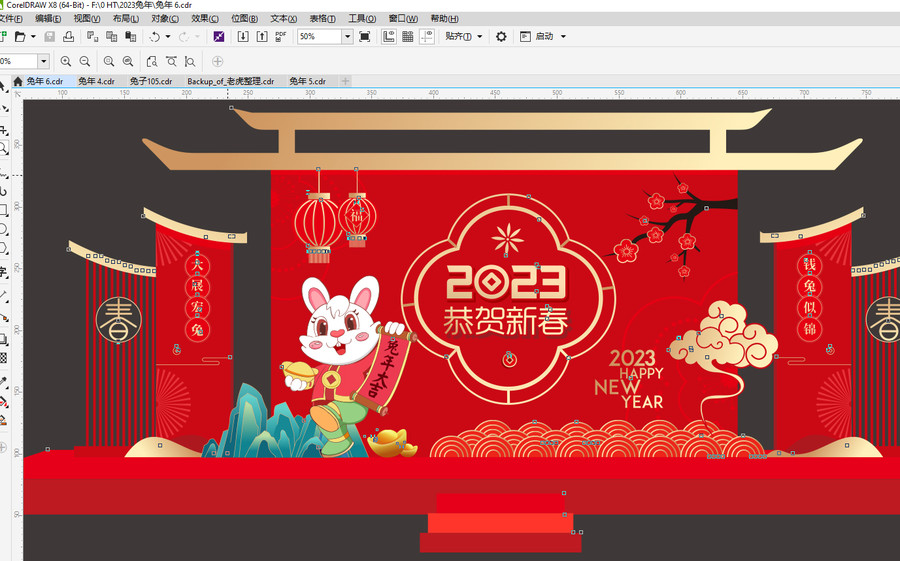Open the 编辑 menu

click(x=48, y=19)
